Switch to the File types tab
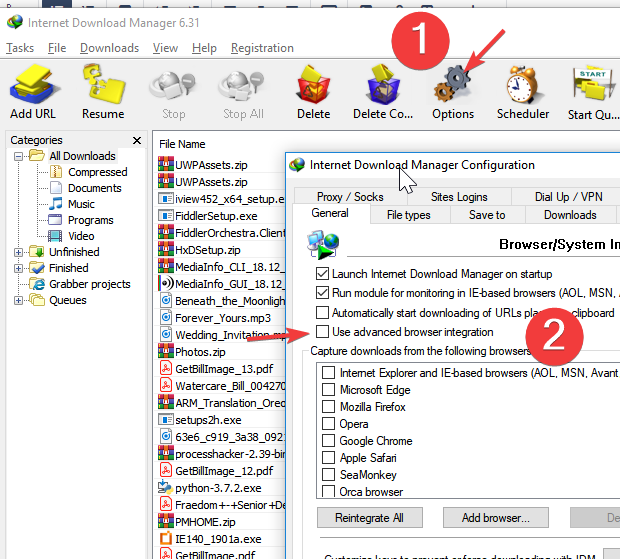The height and width of the screenshot is (559, 620). point(408,215)
